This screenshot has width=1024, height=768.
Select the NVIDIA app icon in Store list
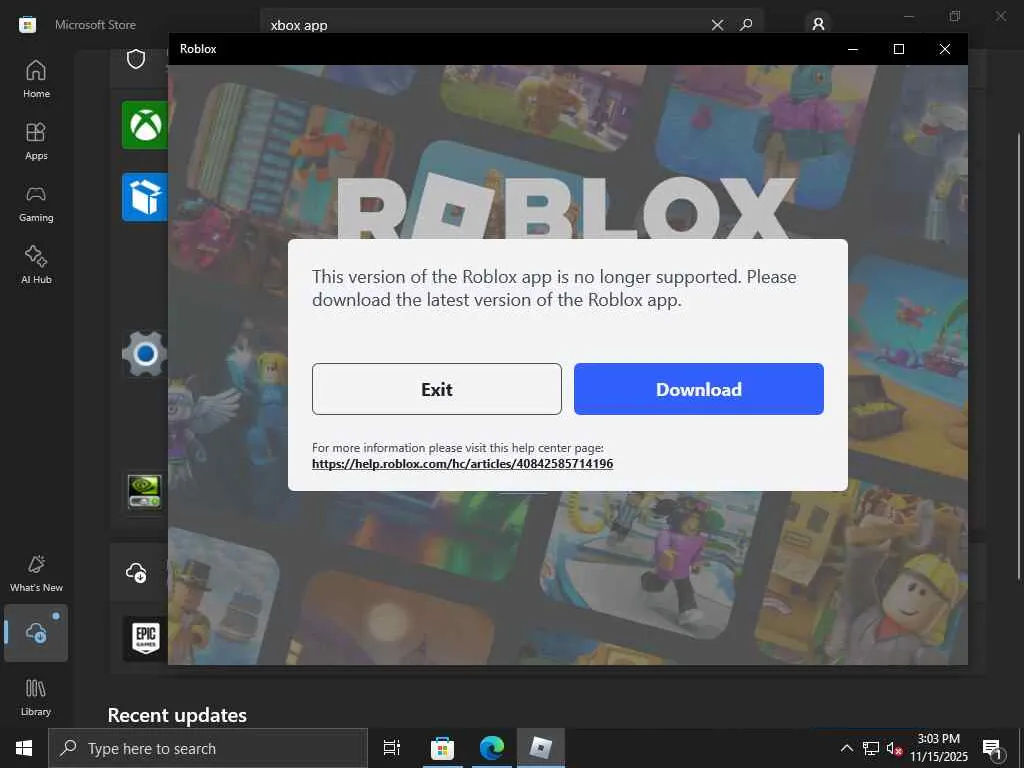tap(144, 492)
